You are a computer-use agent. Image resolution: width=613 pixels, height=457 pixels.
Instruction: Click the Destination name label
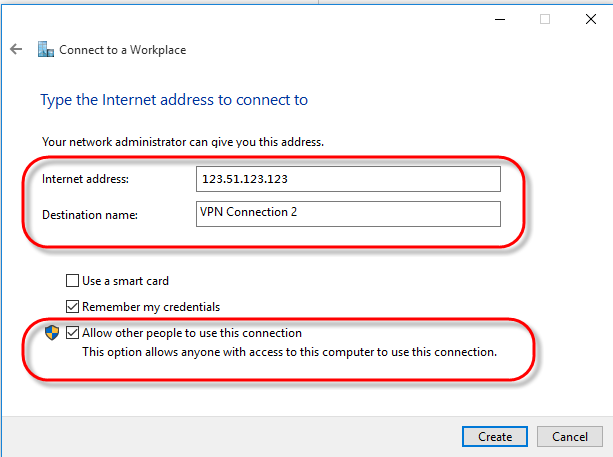90,215
